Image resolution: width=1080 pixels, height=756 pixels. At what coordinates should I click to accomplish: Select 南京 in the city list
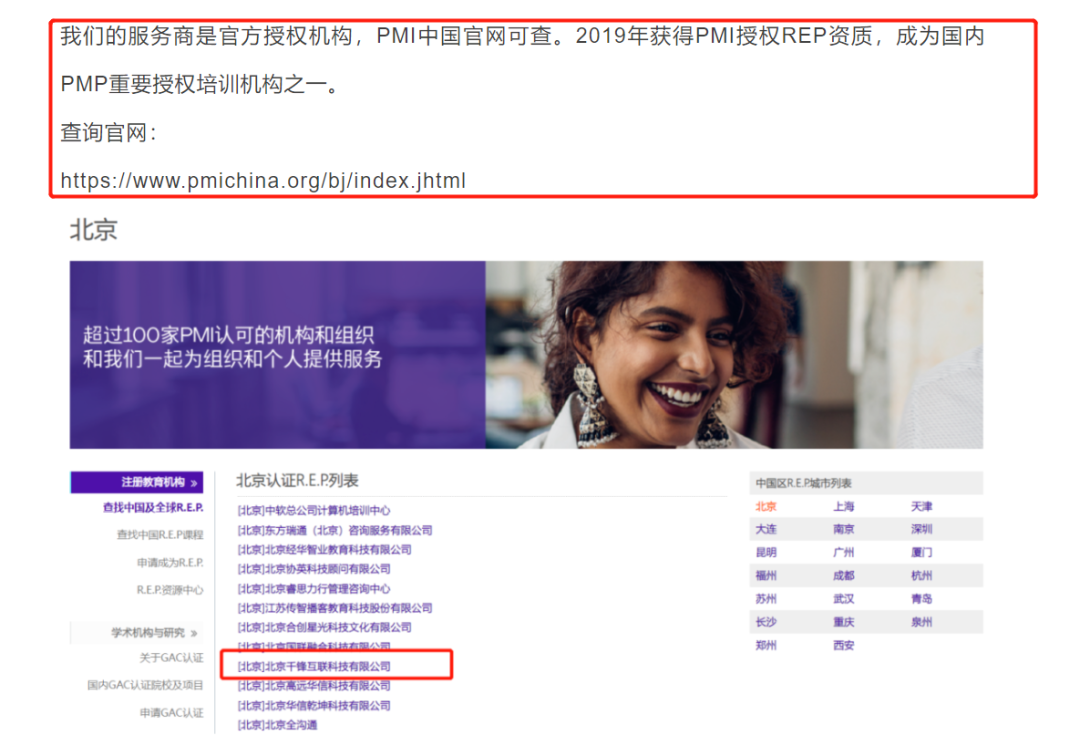click(x=844, y=529)
